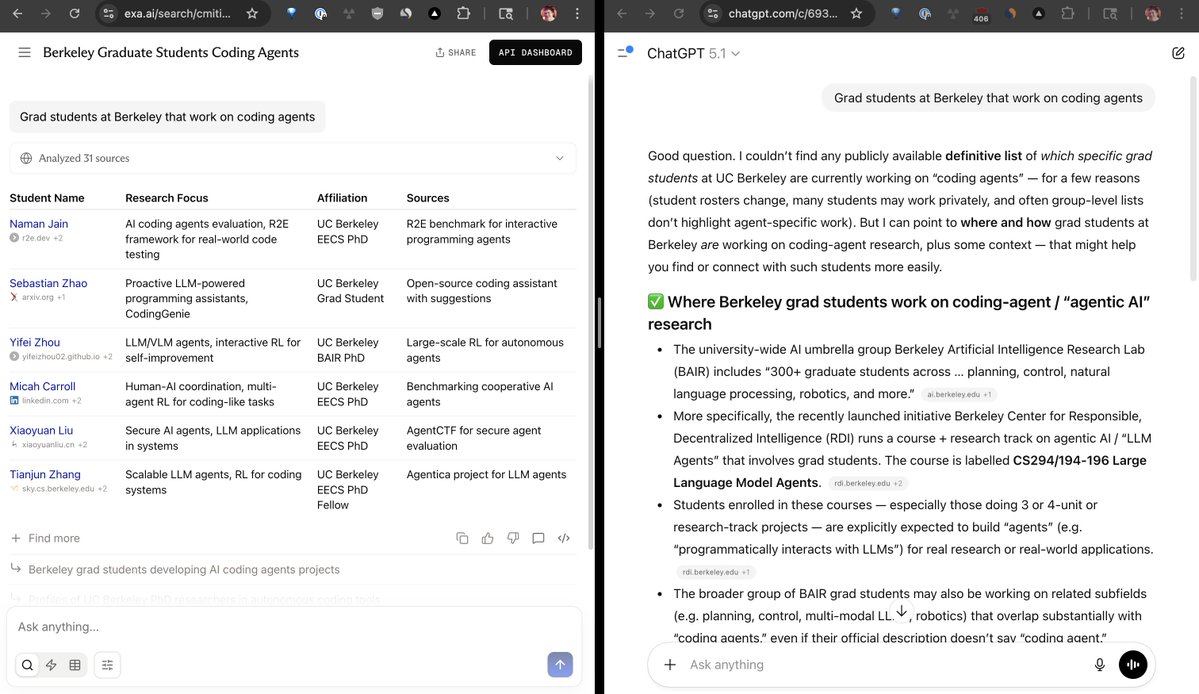Select the suggested query about AI coding agents projects
The image size is (1199, 694).
(184, 569)
